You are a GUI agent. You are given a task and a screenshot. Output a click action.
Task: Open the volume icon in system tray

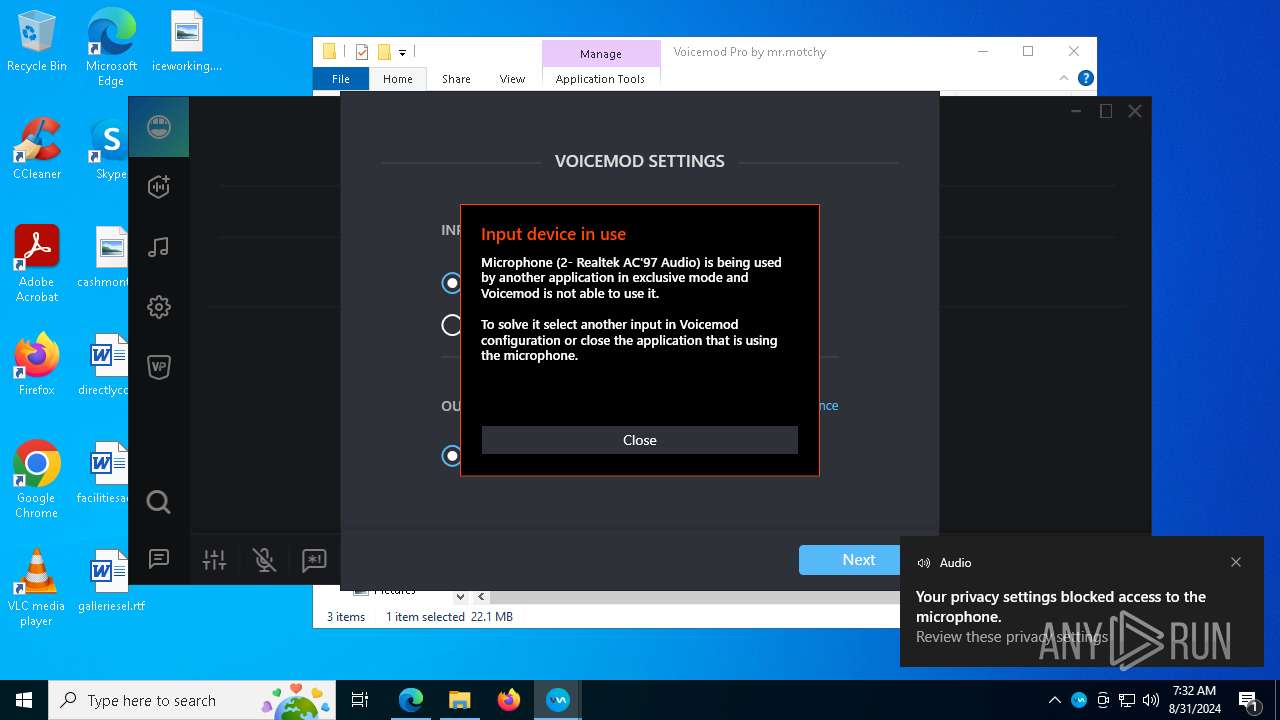pos(1151,700)
